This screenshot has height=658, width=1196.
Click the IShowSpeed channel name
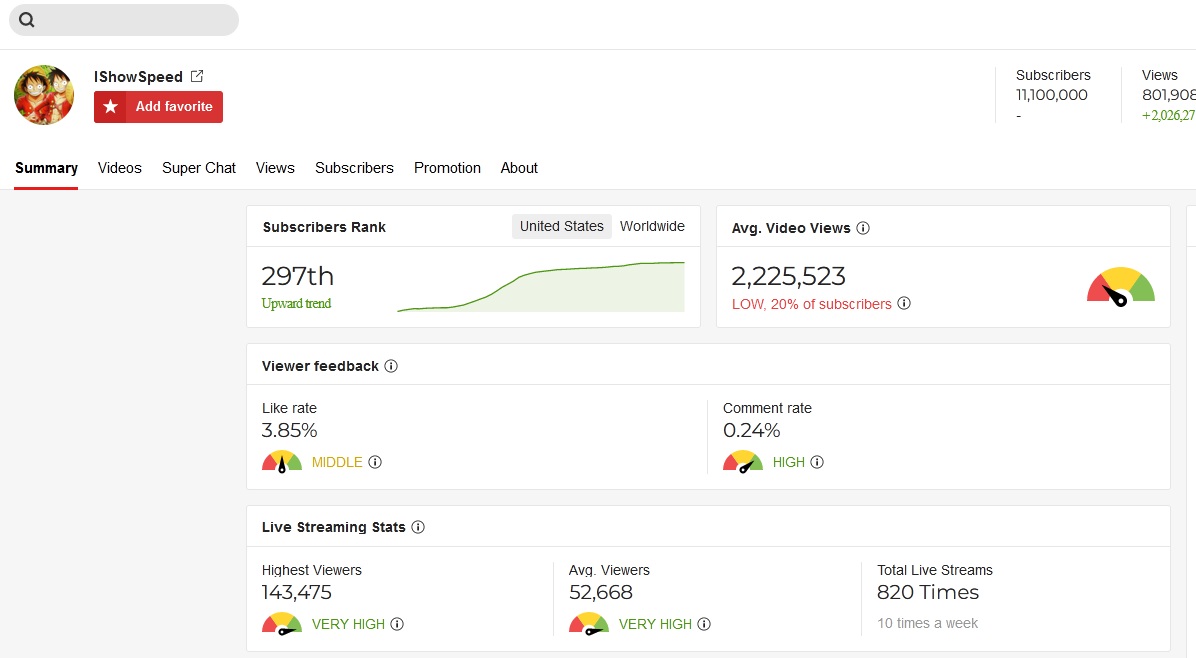138,76
